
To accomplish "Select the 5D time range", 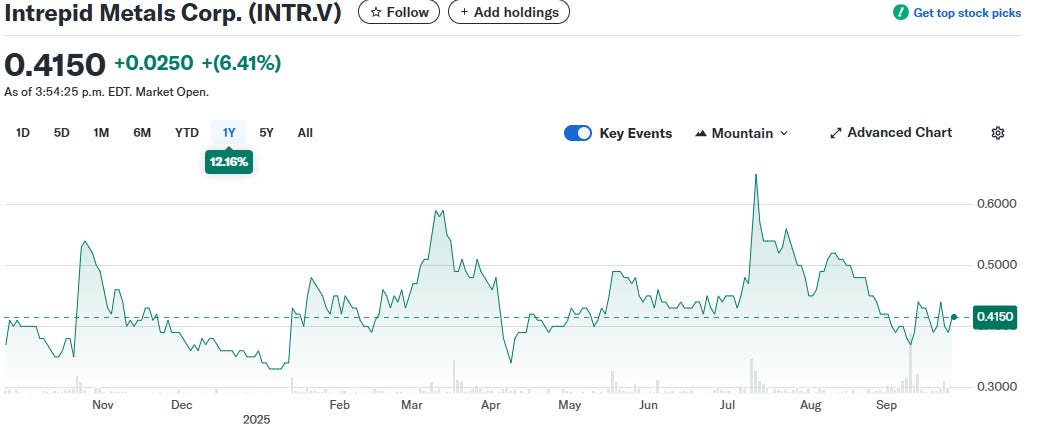I will click(62, 133).
